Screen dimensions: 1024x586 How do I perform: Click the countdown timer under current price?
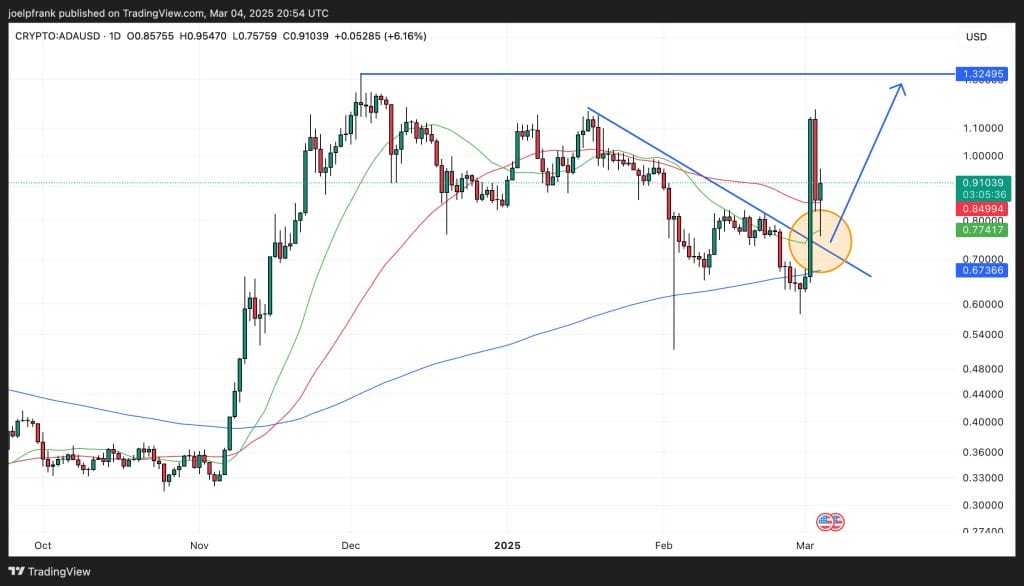click(x=982, y=196)
